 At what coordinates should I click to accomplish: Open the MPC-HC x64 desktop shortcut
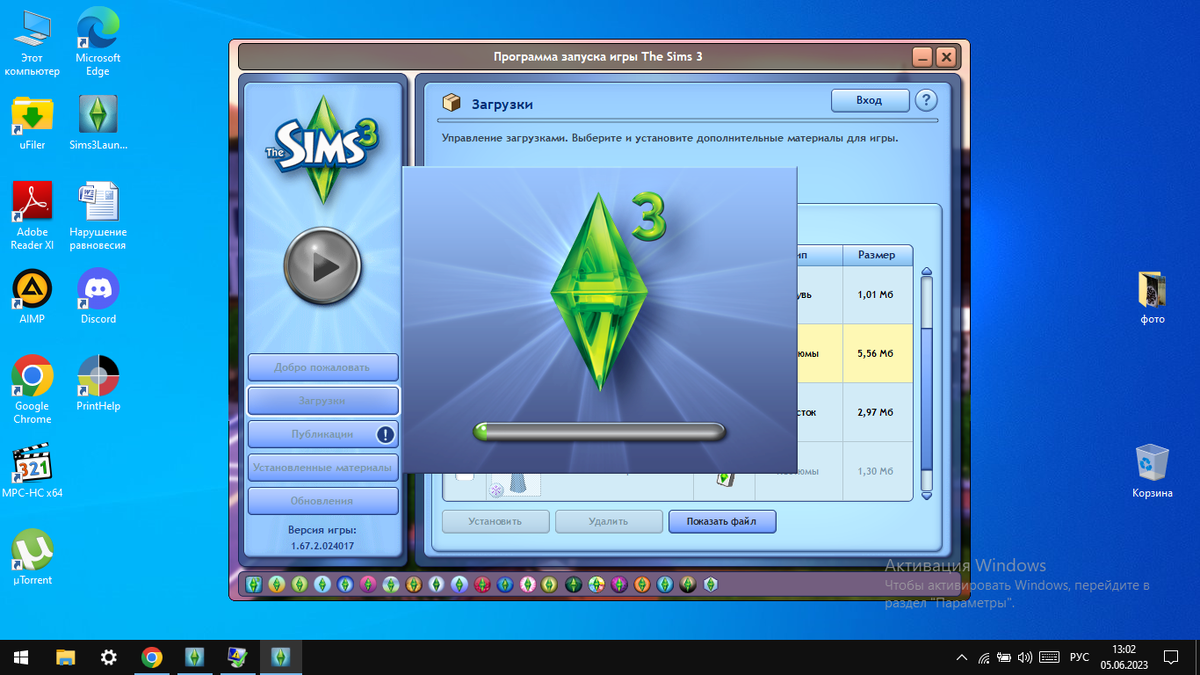pyautogui.click(x=32, y=471)
